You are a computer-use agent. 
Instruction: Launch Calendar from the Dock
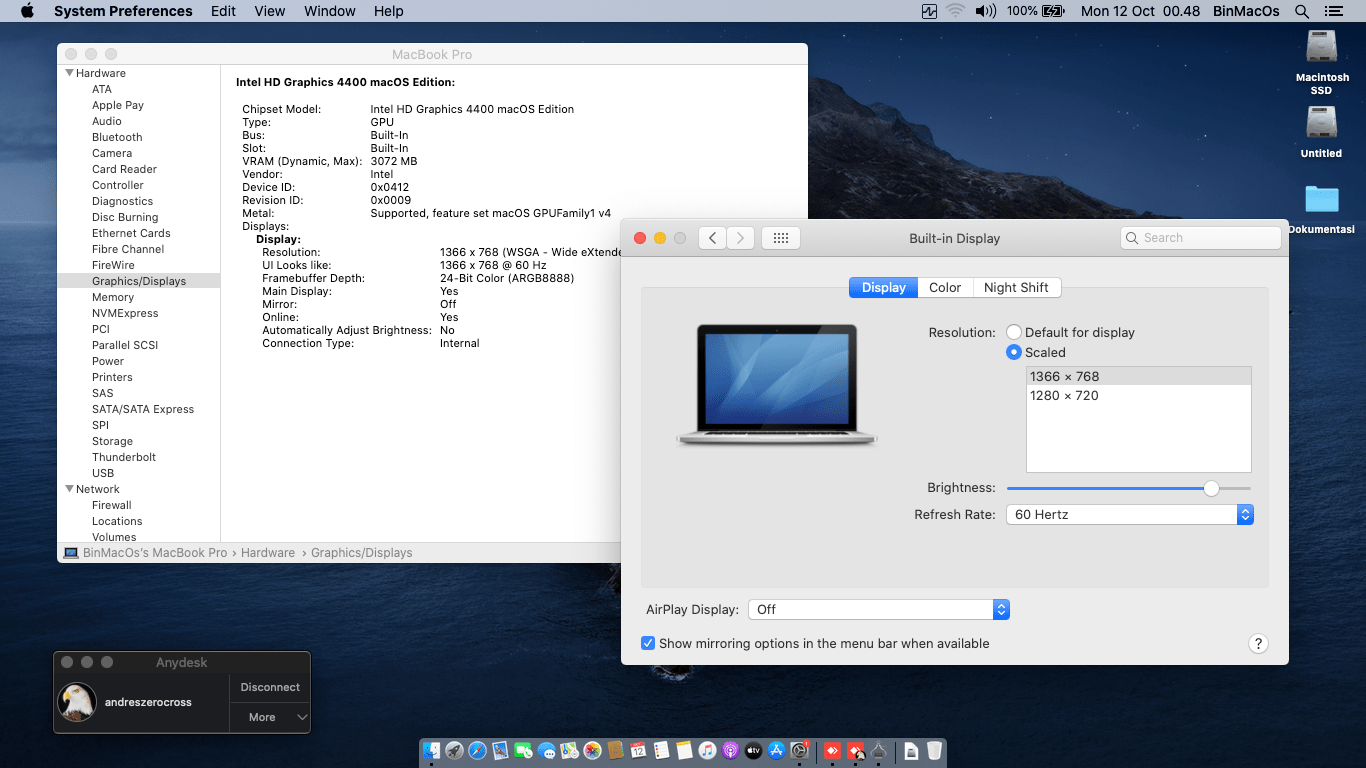pos(637,750)
